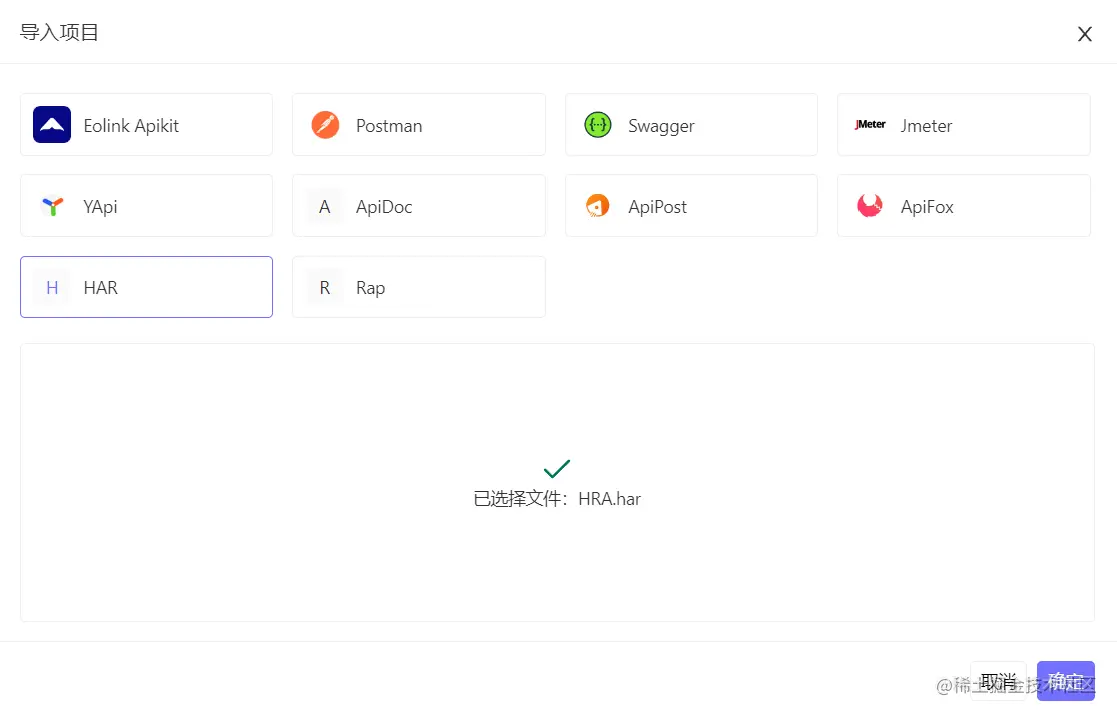1117x716 pixels.
Task: Pick Jmeter as import source
Action: coord(964,125)
